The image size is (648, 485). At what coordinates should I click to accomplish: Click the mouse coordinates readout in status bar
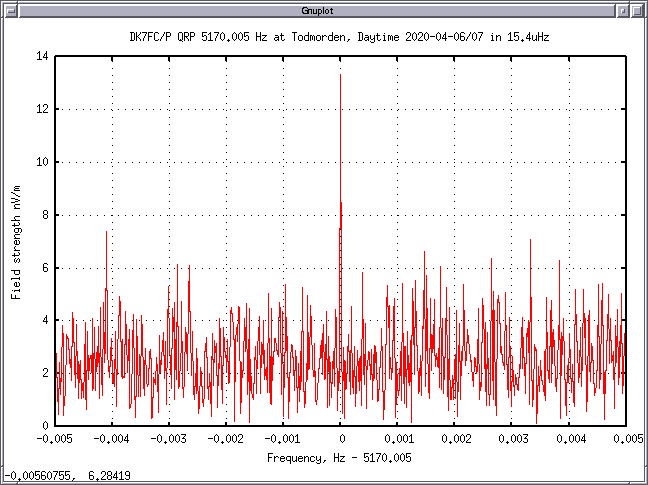point(66,476)
